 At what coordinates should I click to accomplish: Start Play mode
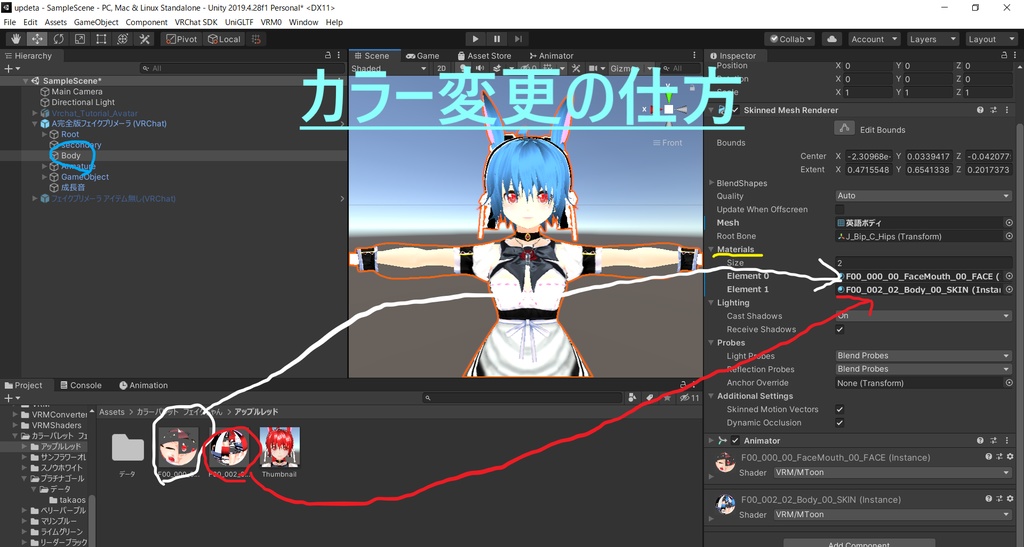[x=475, y=39]
